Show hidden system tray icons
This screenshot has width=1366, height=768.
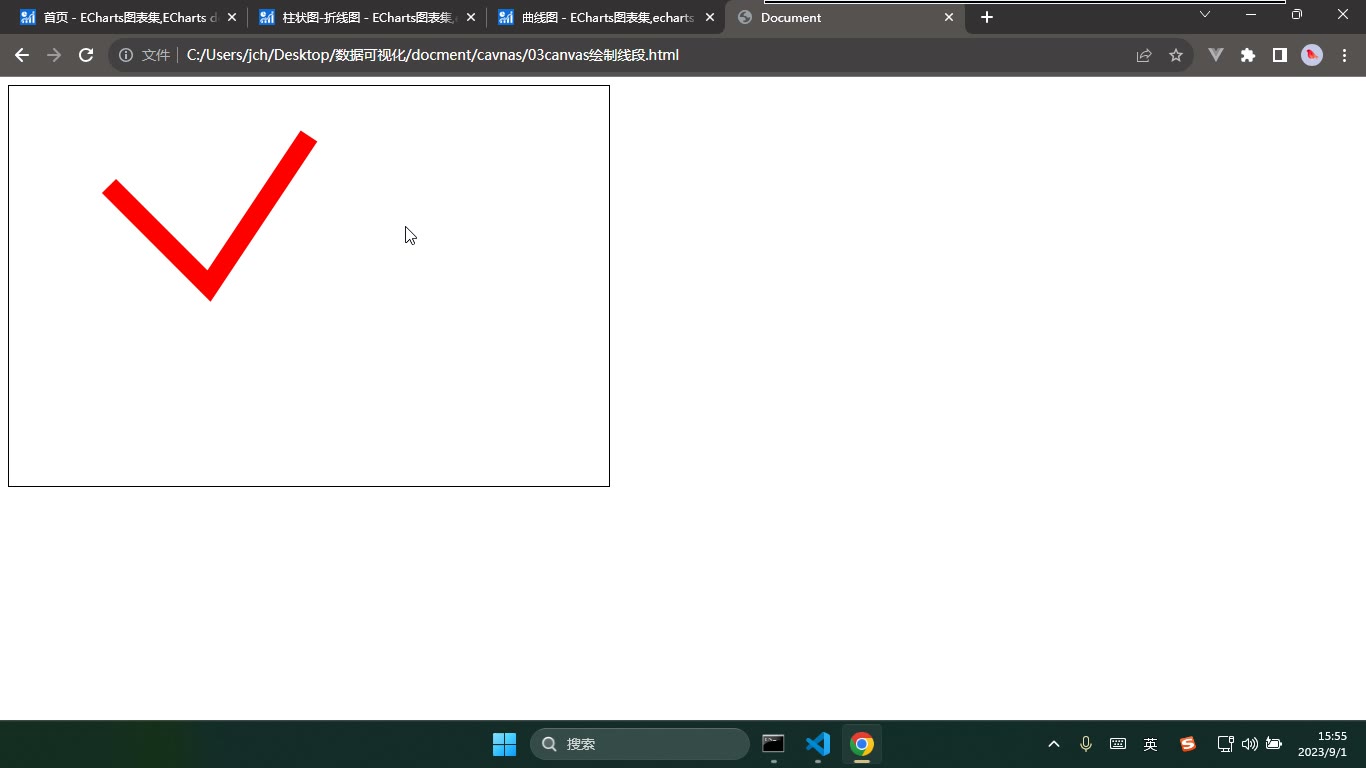pos(1053,744)
